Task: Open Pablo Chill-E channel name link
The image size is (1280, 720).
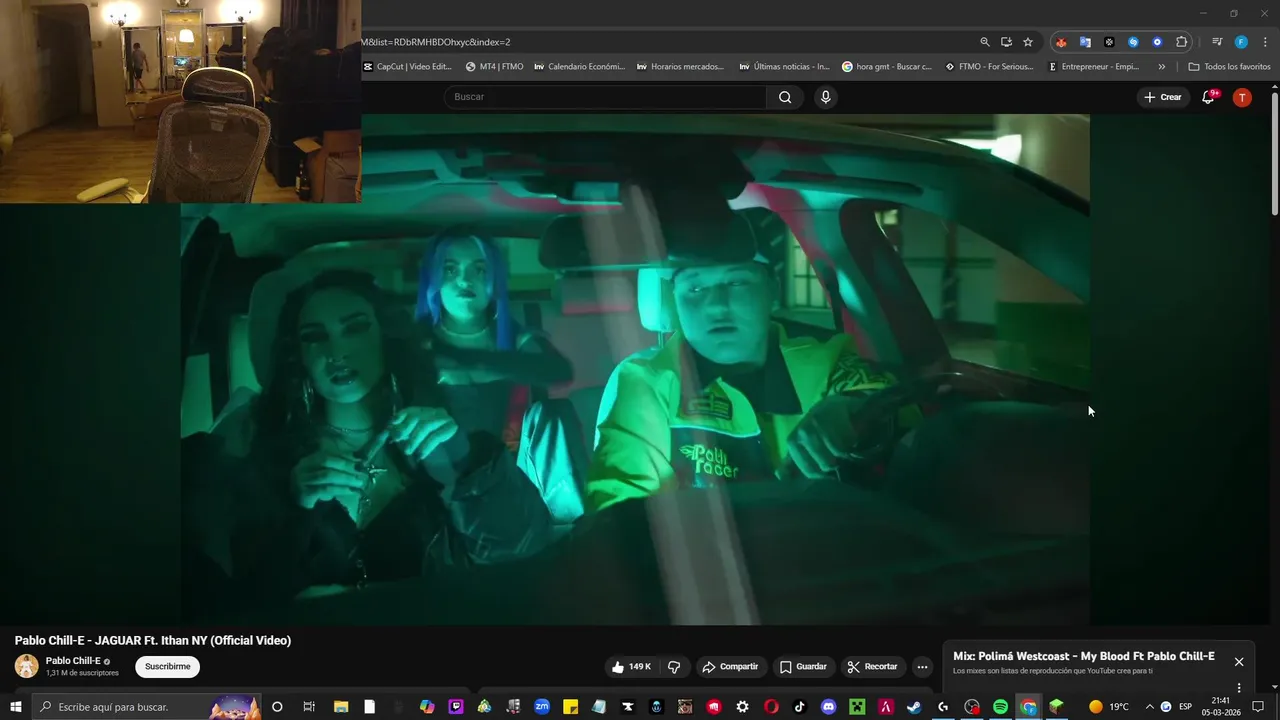Action: coord(73,661)
